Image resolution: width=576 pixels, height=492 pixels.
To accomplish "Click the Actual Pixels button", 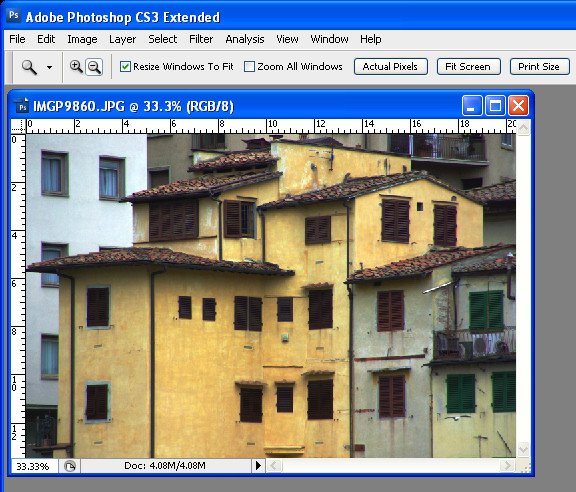I will pyautogui.click(x=390, y=67).
